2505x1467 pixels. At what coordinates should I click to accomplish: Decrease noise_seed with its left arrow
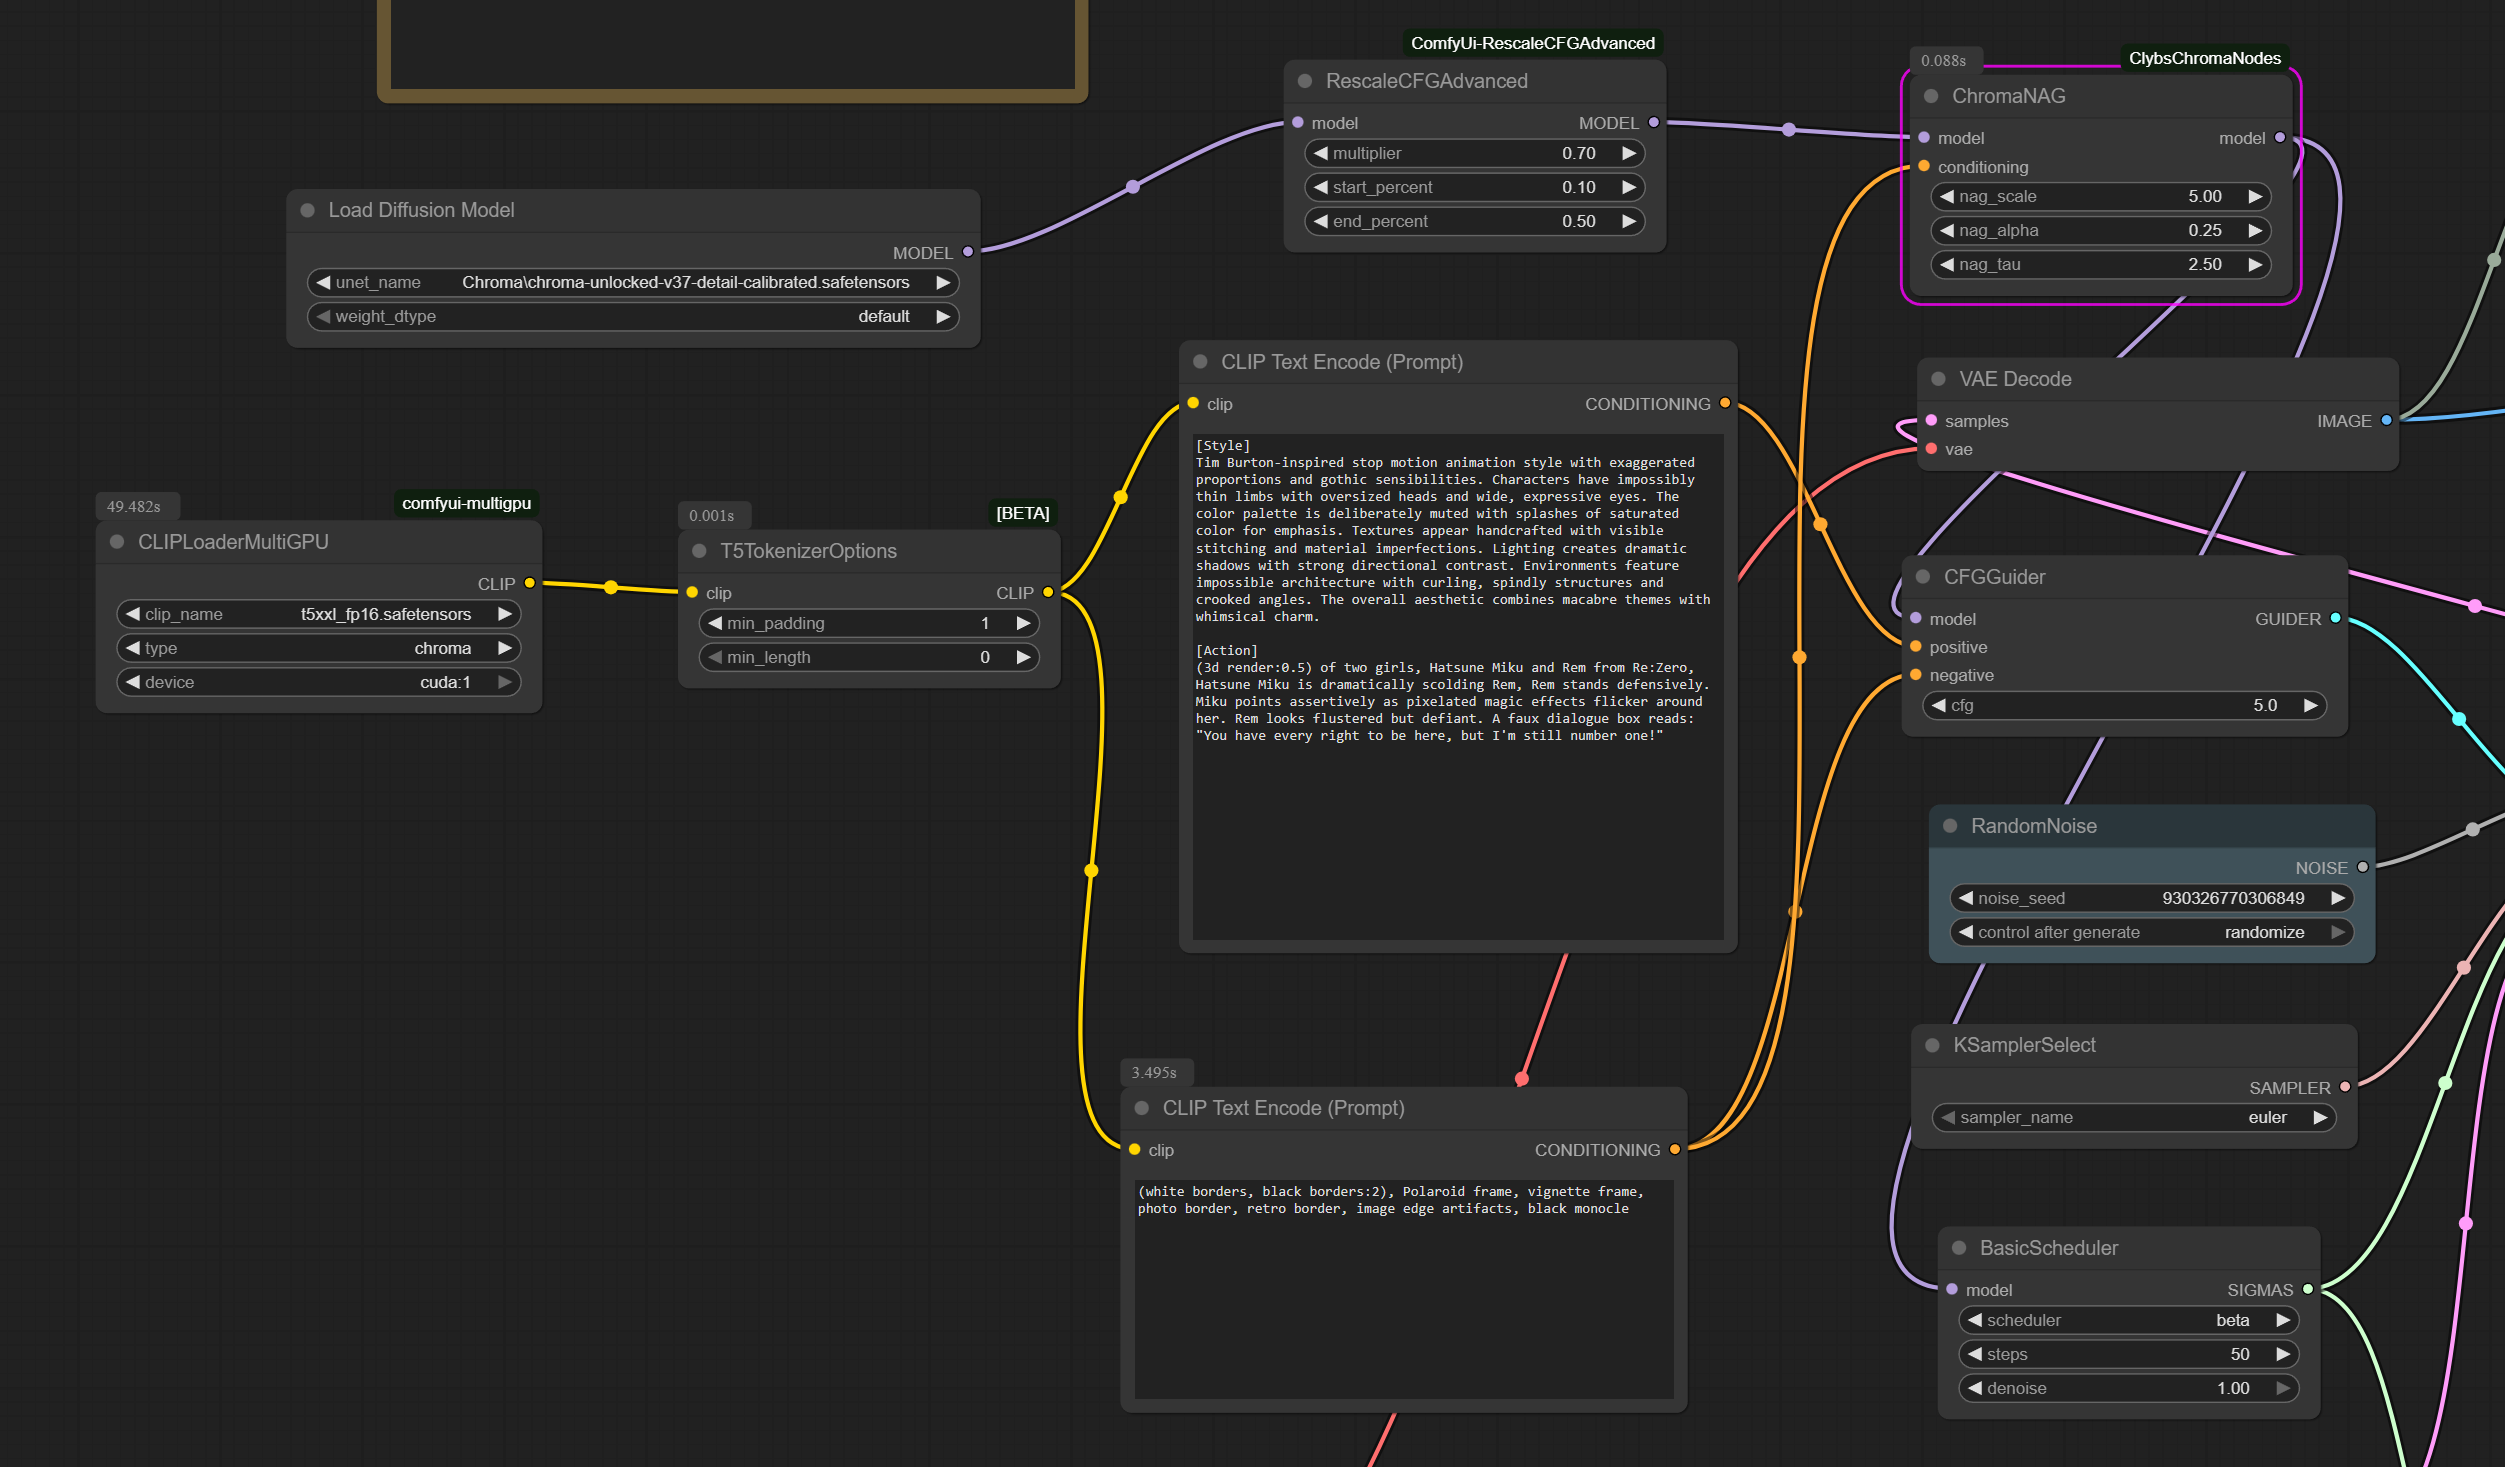point(1966,898)
